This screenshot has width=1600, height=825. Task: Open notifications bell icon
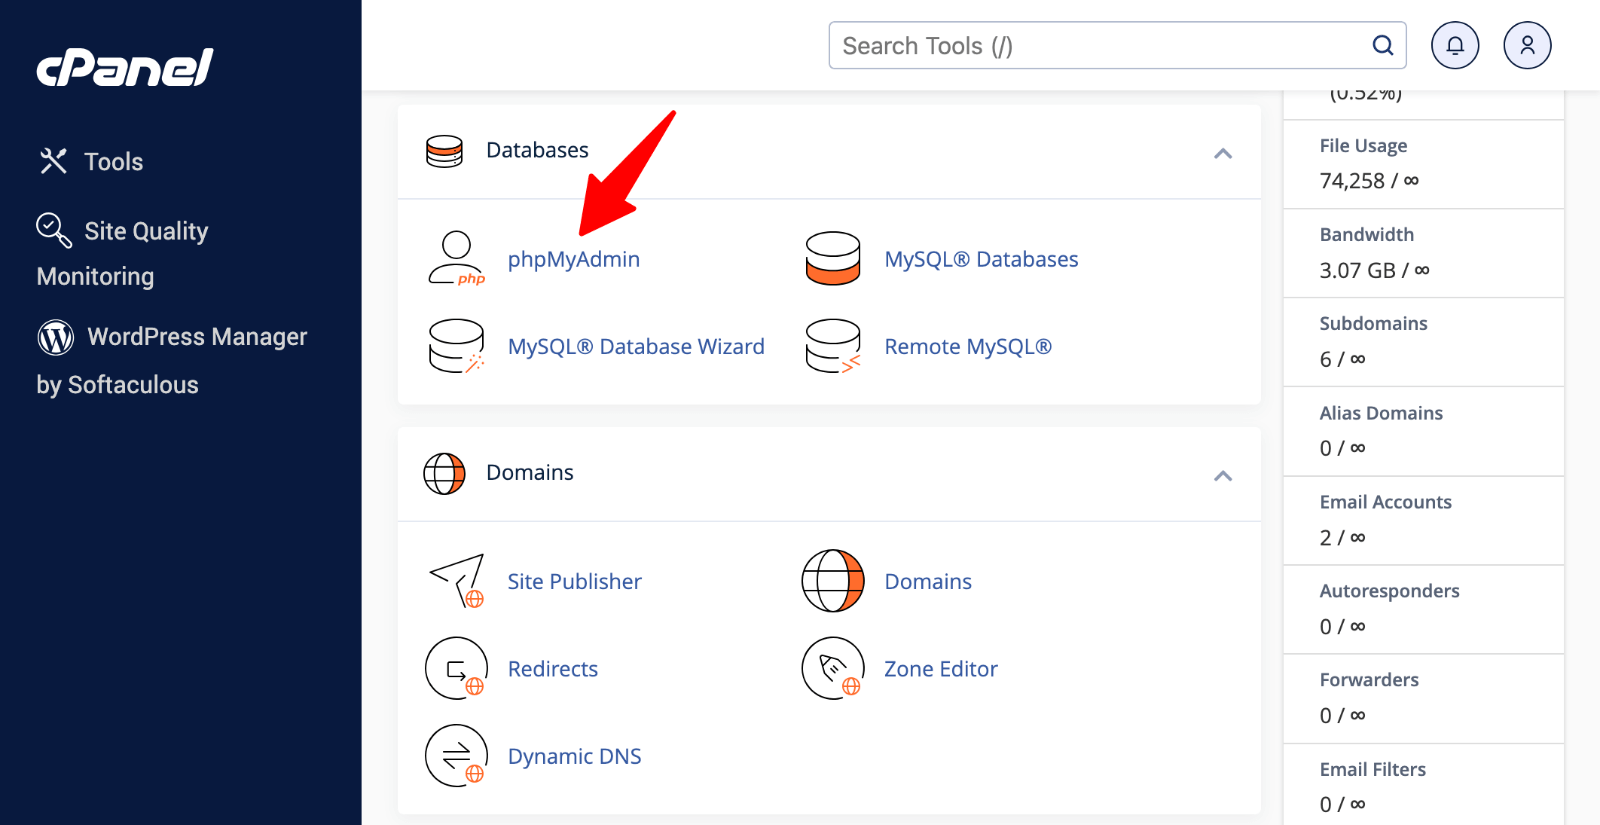tap(1455, 45)
